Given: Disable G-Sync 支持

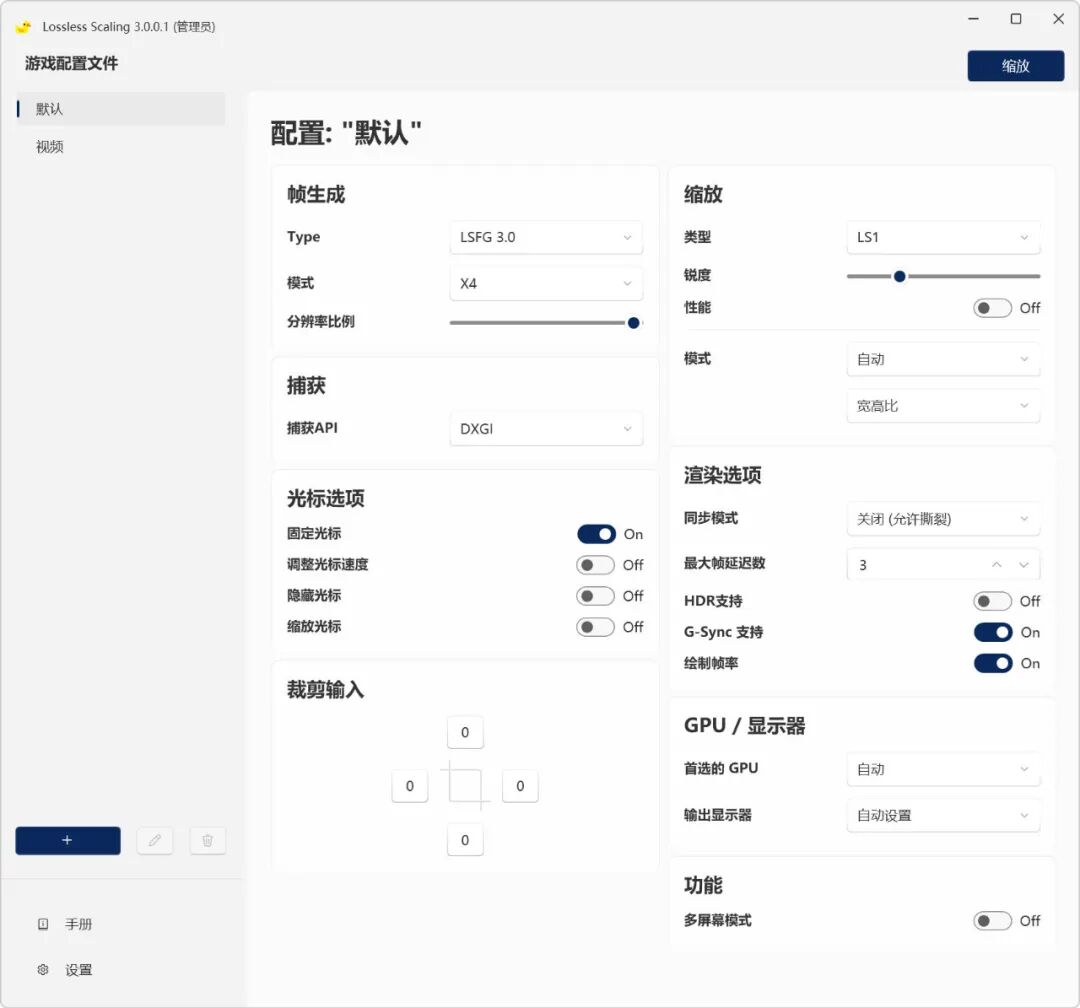Looking at the screenshot, I should [992, 632].
